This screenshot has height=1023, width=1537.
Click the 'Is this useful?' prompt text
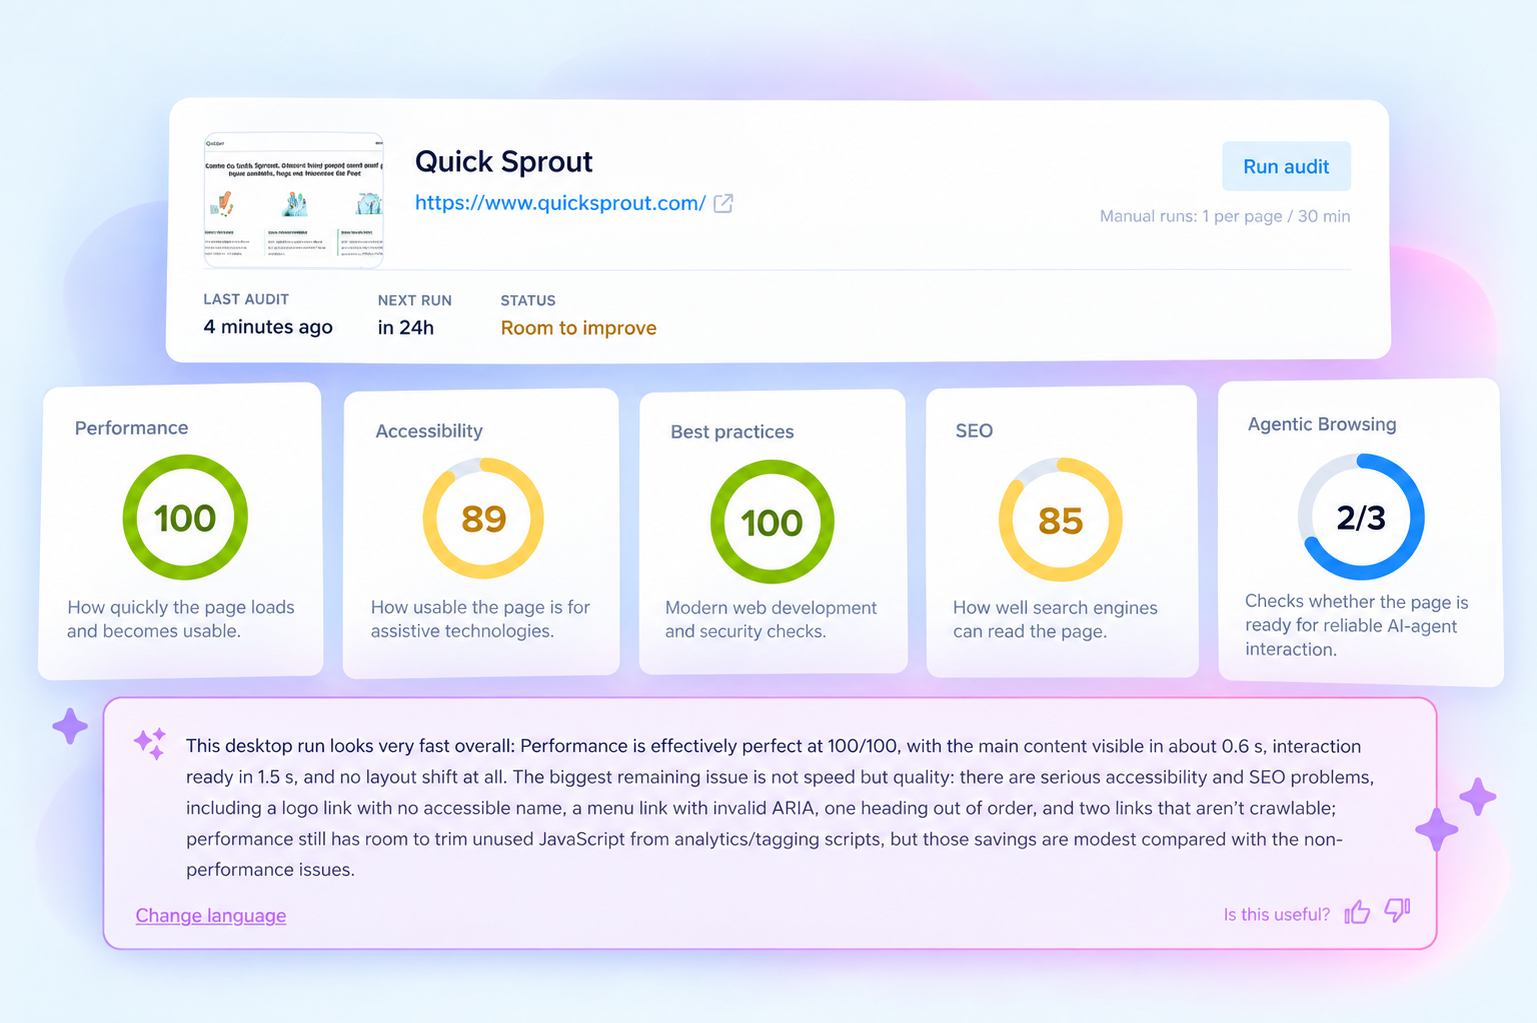click(1277, 914)
